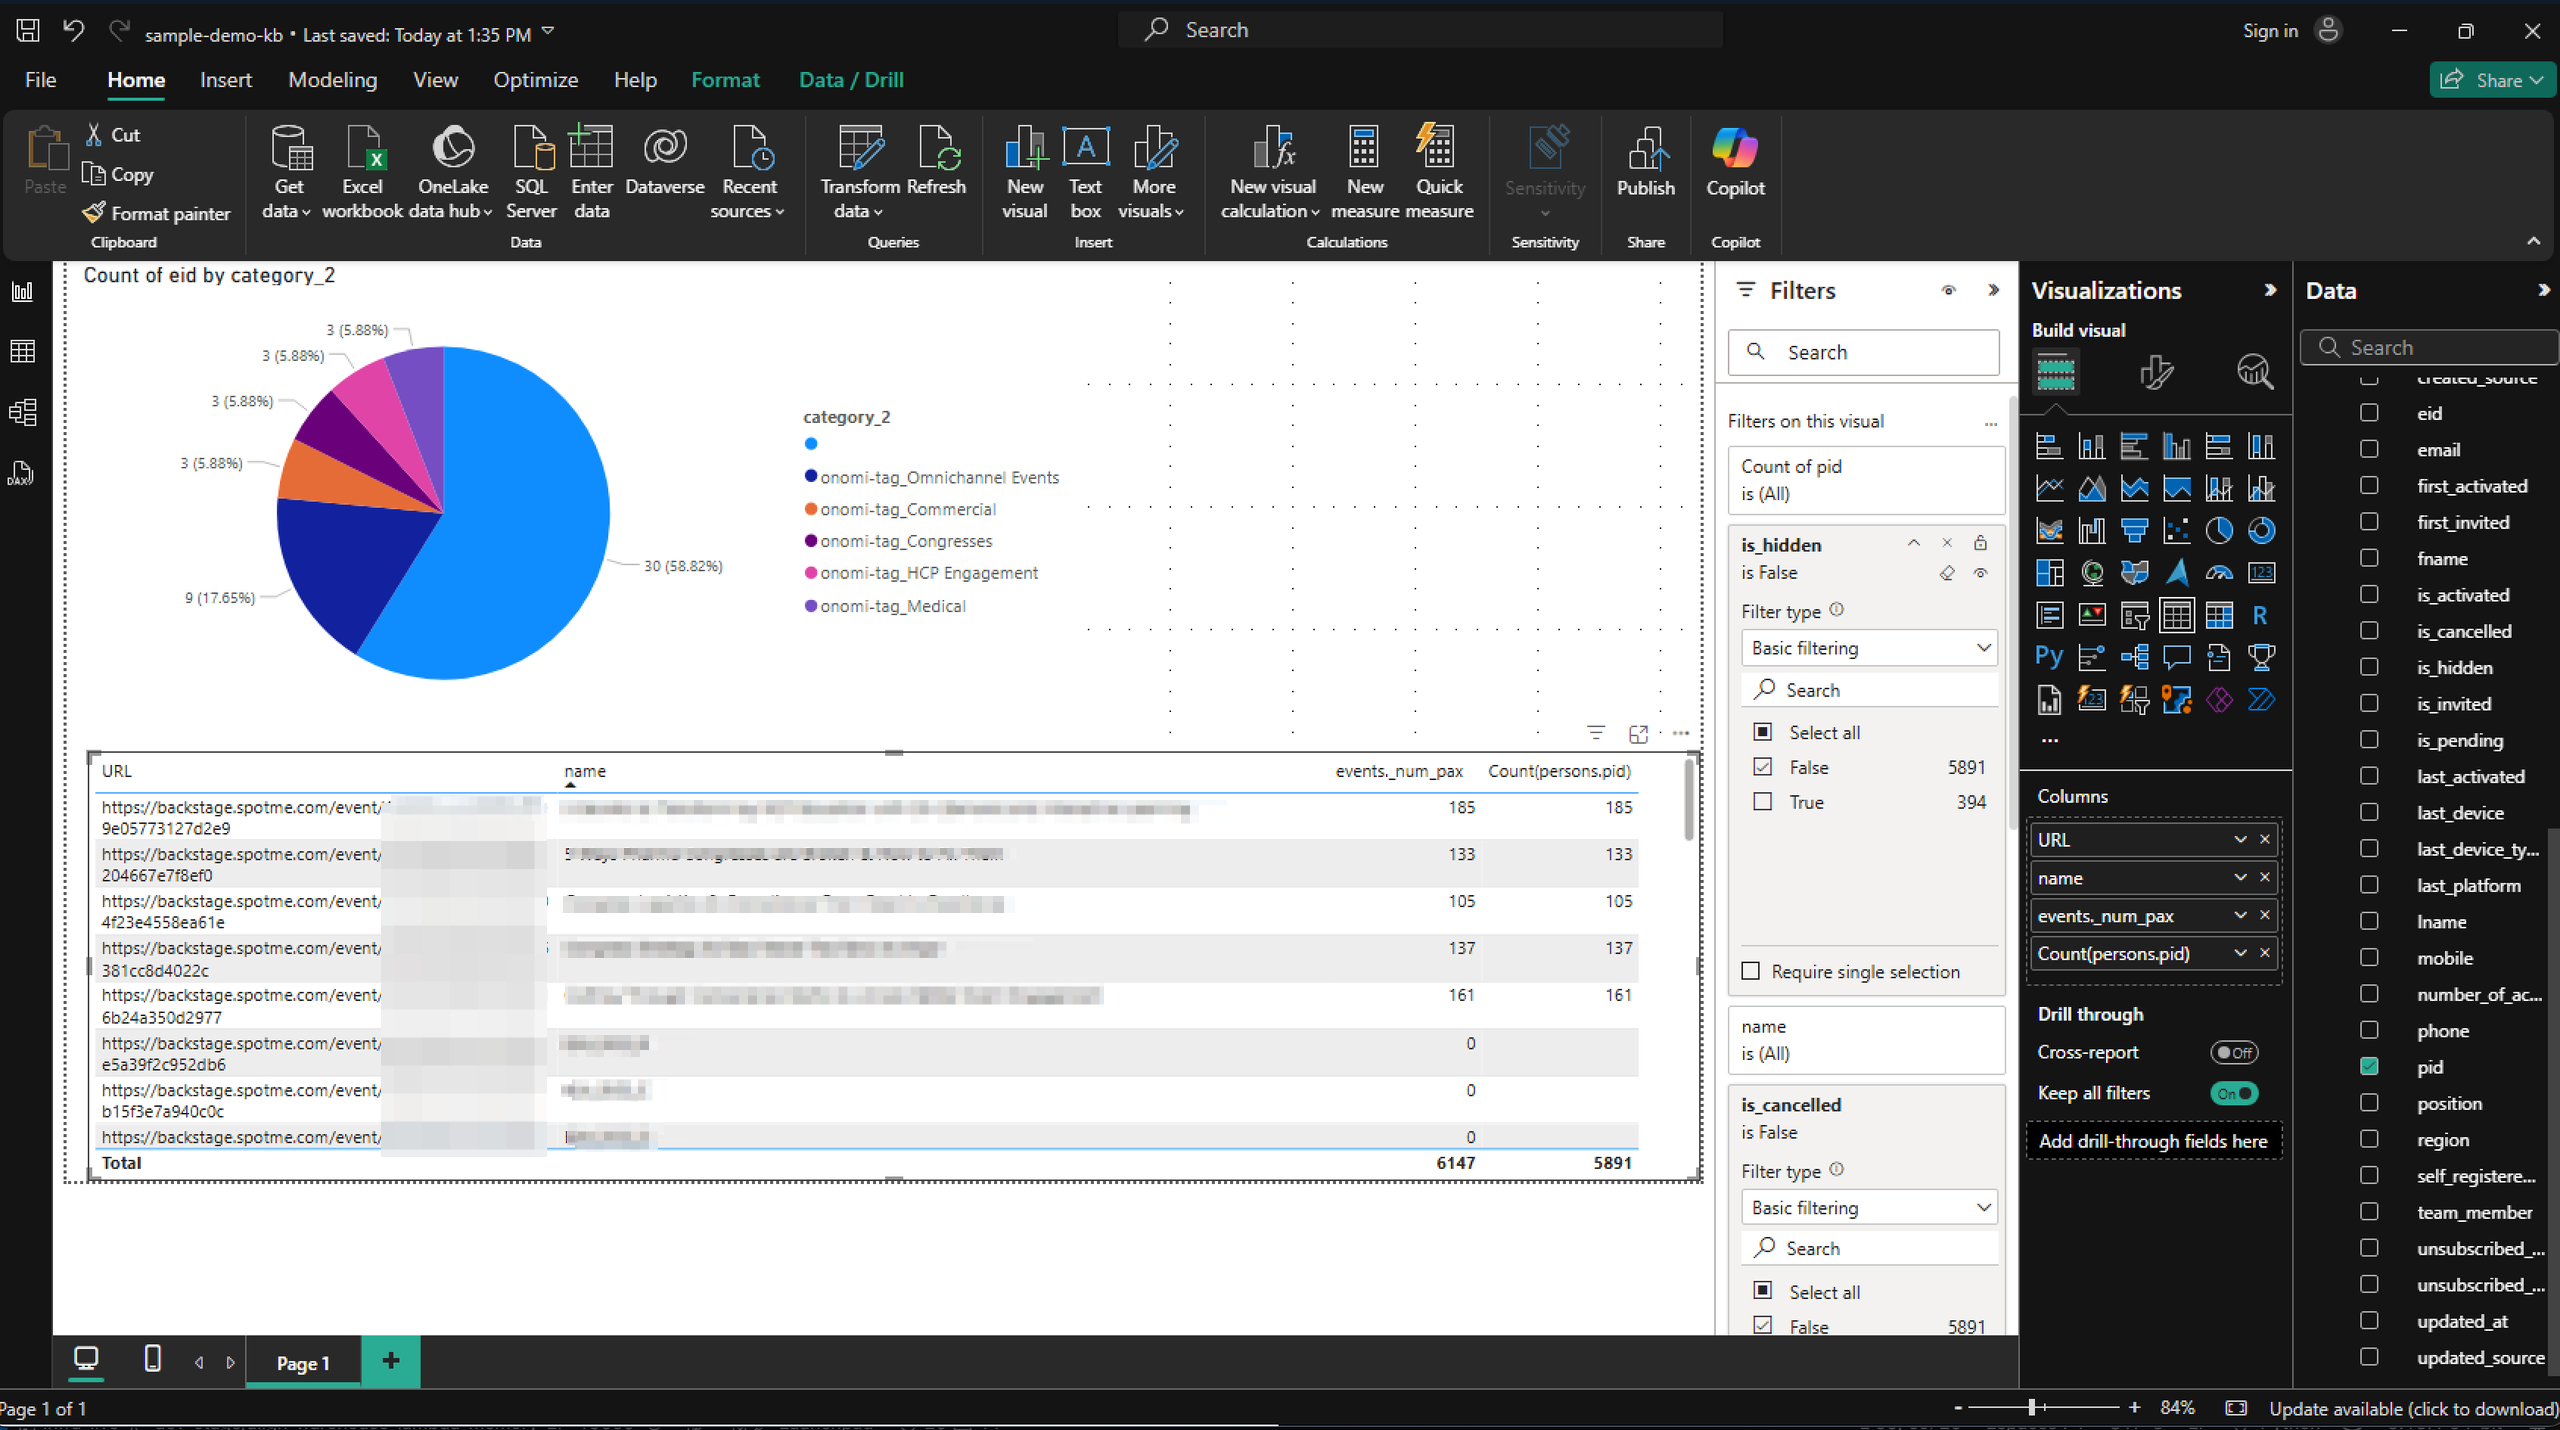Switch to the Data / Drill tab
This screenshot has height=1430, width=2560.
[851, 80]
